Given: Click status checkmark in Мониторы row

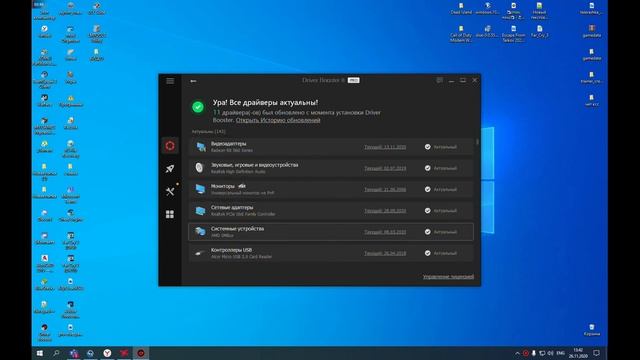Looking at the screenshot, I should pos(427,189).
